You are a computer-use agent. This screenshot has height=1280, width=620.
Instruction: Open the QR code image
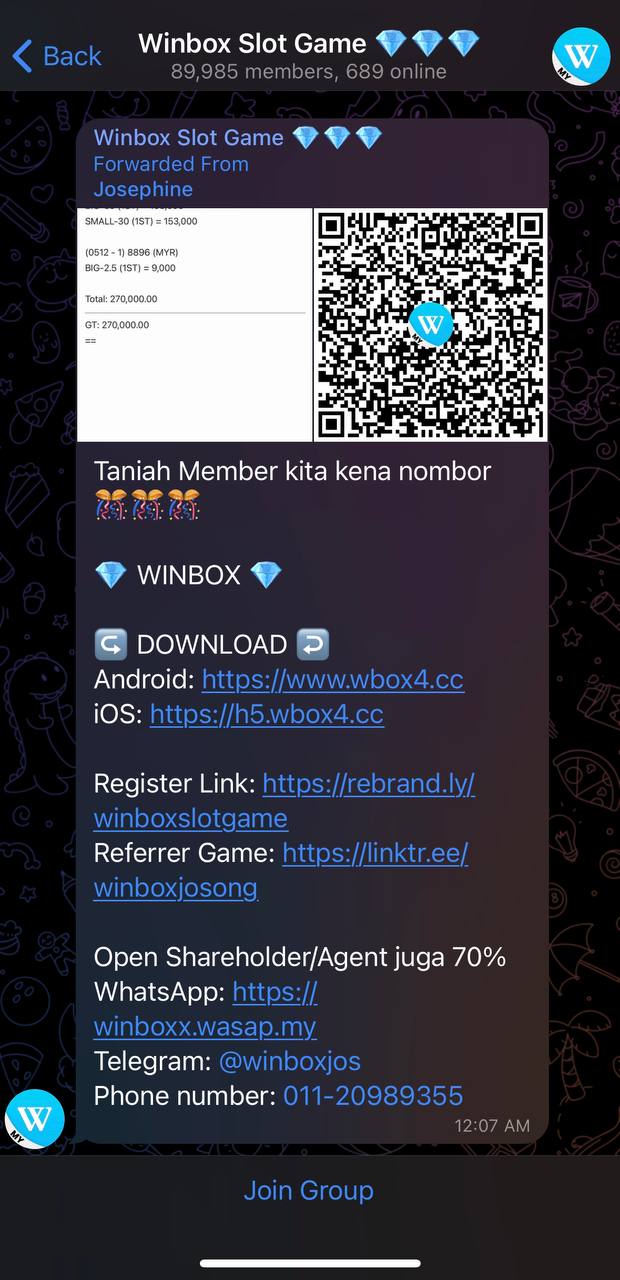click(431, 325)
